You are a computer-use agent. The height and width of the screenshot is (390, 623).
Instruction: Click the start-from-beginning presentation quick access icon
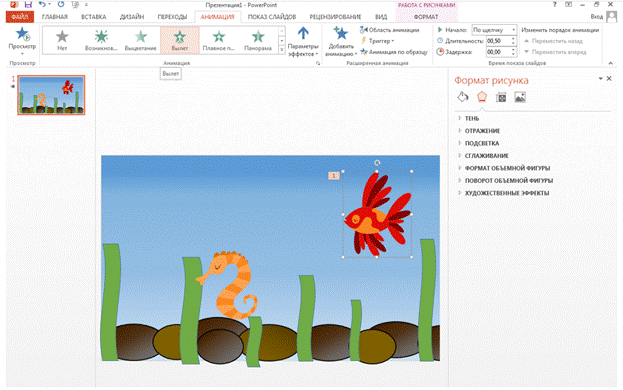[74, 5]
